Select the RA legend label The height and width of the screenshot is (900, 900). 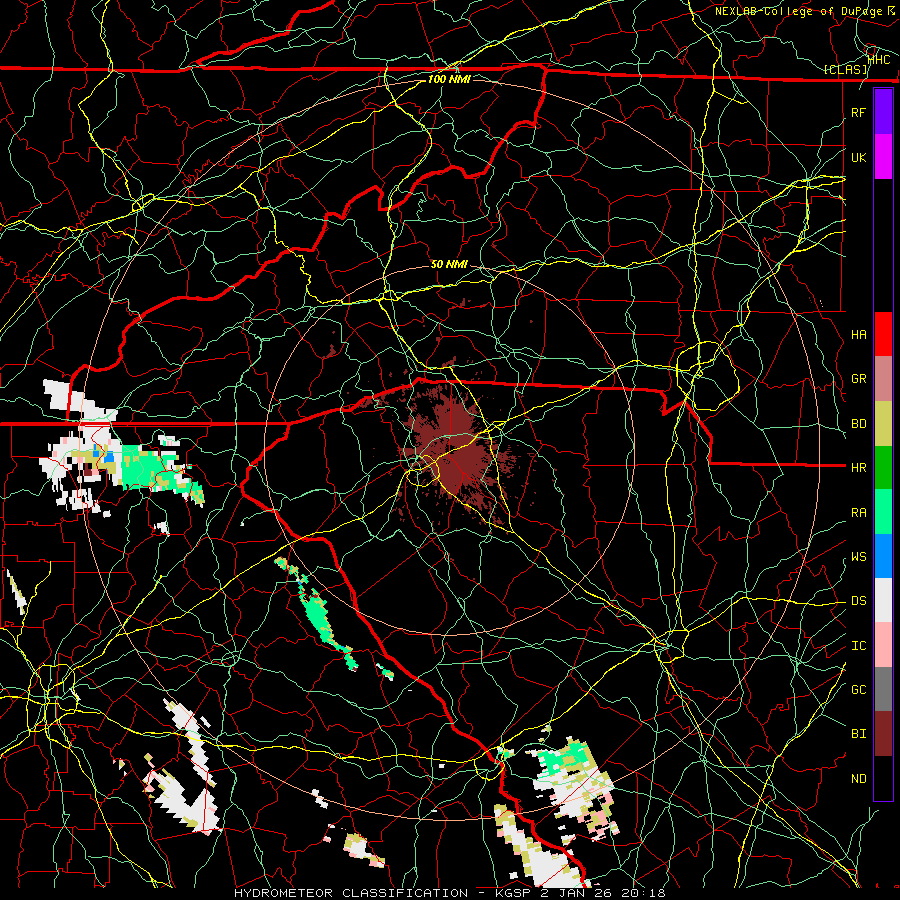pyautogui.click(x=858, y=513)
